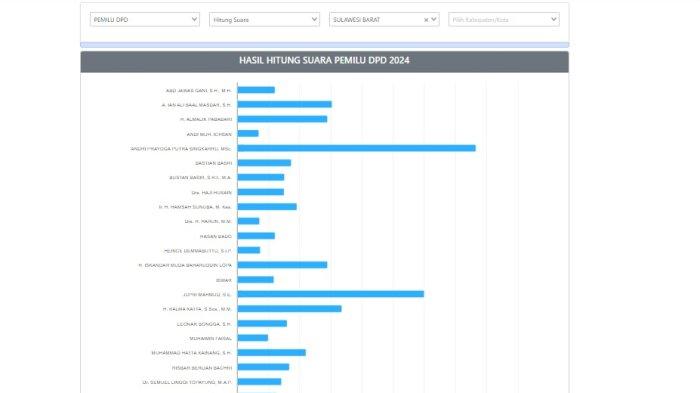Expand the Hitung Suara dropdown
700x393 pixels.
point(264,19)
